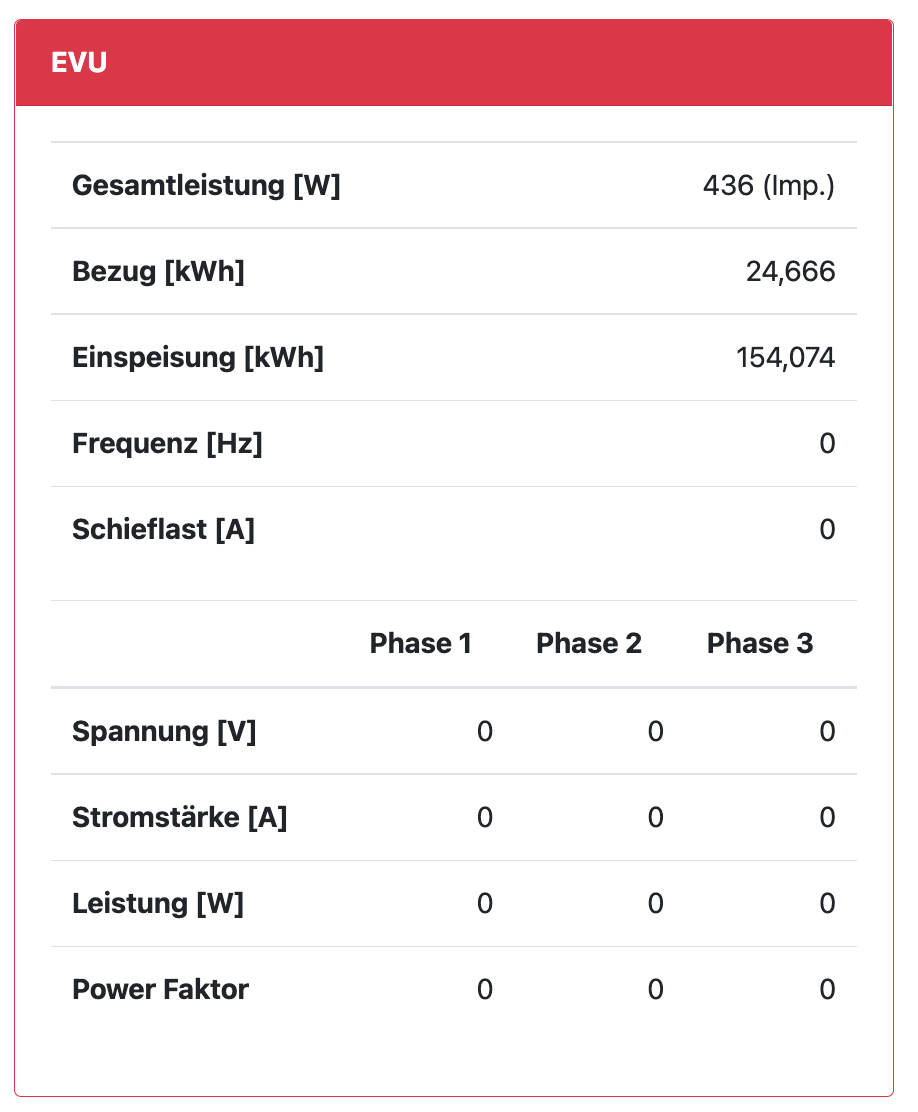Click the 154,074 Einspeisung value
This screenshot has height=1112, width=918.
click(785, 358)
